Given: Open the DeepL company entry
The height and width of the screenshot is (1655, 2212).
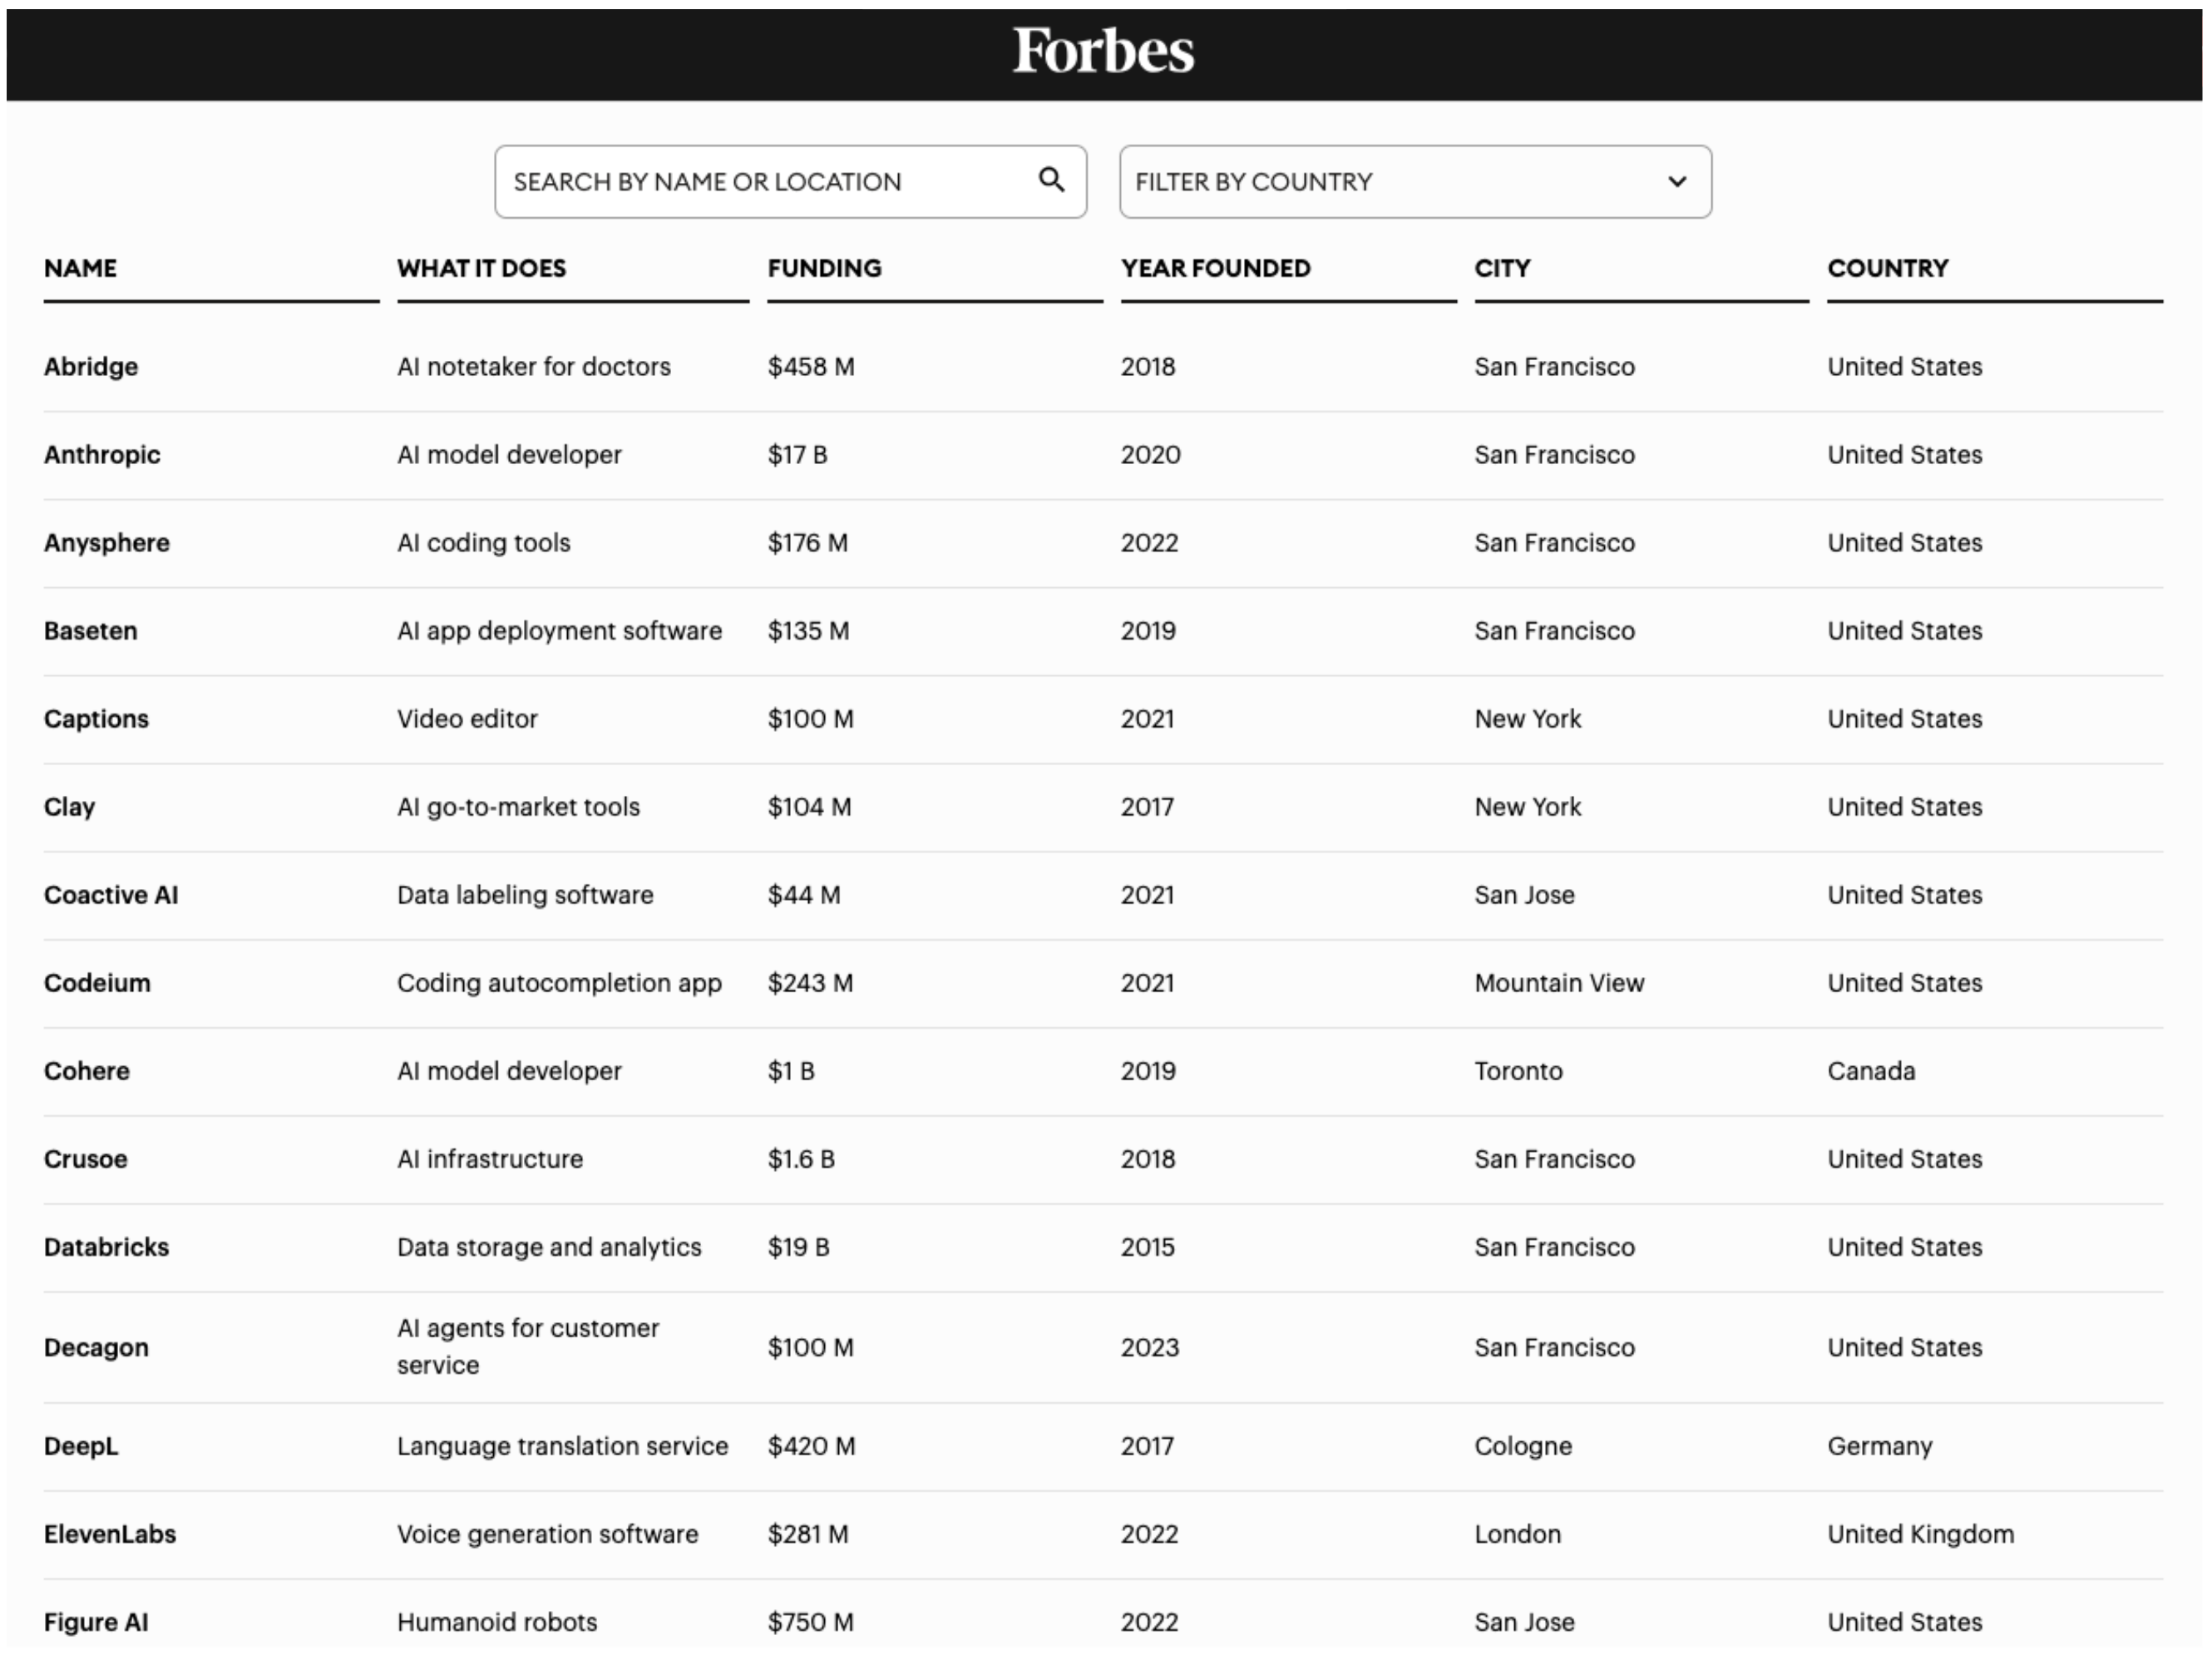Looking at the screenshot, I should coord(81,1446).
